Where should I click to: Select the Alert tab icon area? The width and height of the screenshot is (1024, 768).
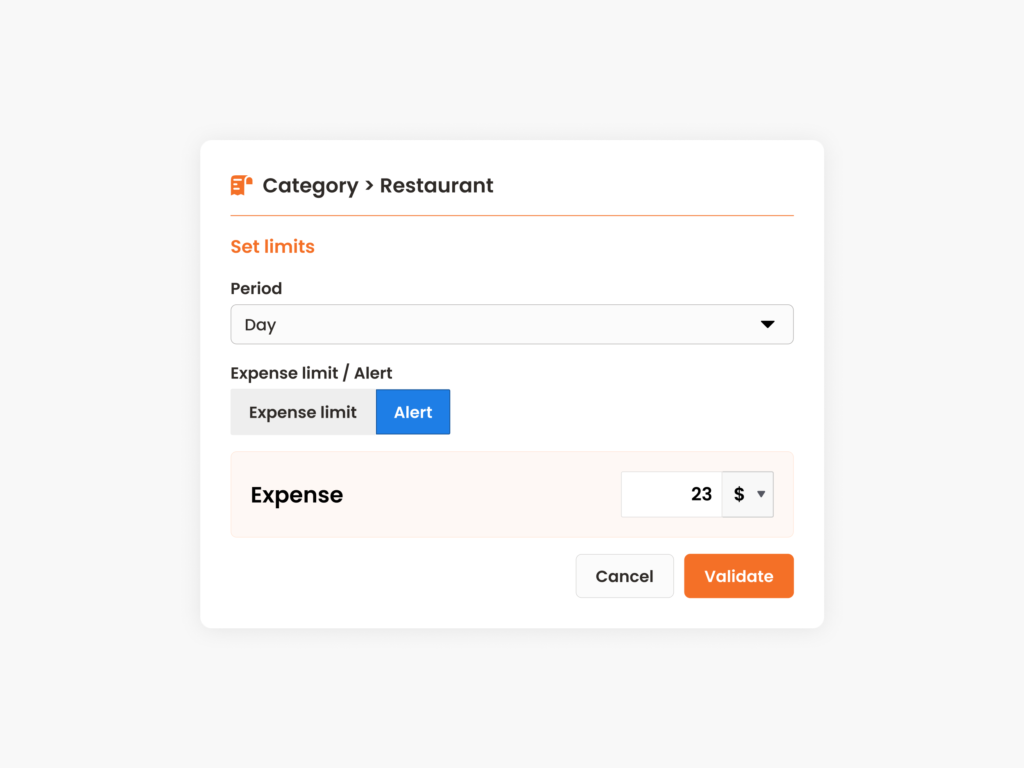pos(412,411)
